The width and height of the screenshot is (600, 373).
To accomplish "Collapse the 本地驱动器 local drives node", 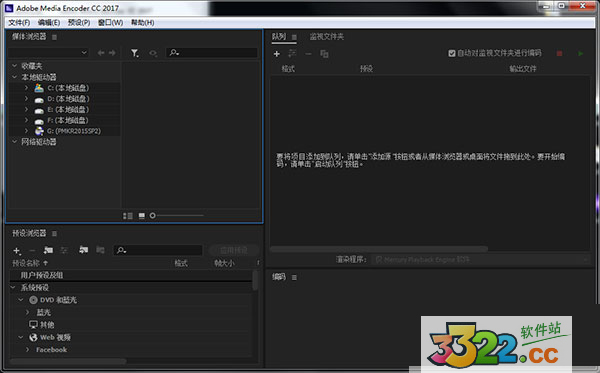I will tap(15, 77).
